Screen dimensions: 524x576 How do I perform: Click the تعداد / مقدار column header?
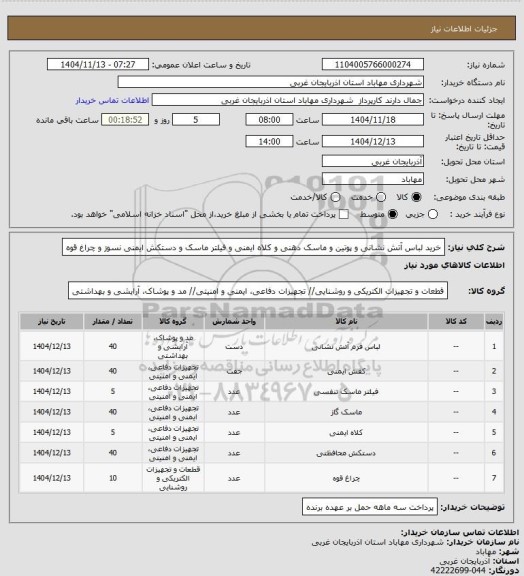pyautogui.click(x=112, y=321)
